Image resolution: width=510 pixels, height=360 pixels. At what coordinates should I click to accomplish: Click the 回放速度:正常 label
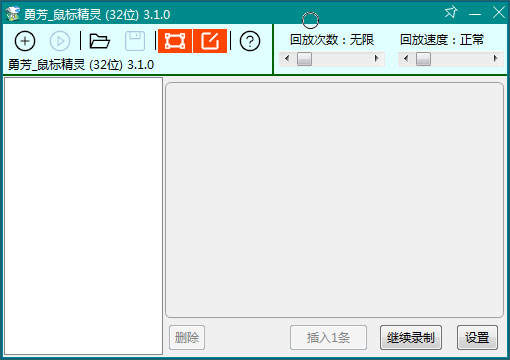442,40
